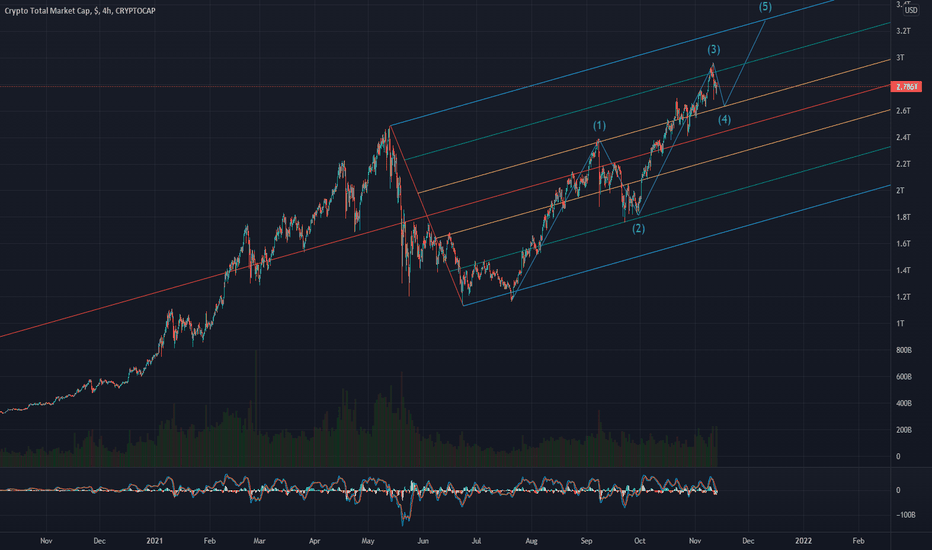Viewport: 932px width, 550px height.
Task: Select the (5) Elliott wave label
Action: (765, 7)
